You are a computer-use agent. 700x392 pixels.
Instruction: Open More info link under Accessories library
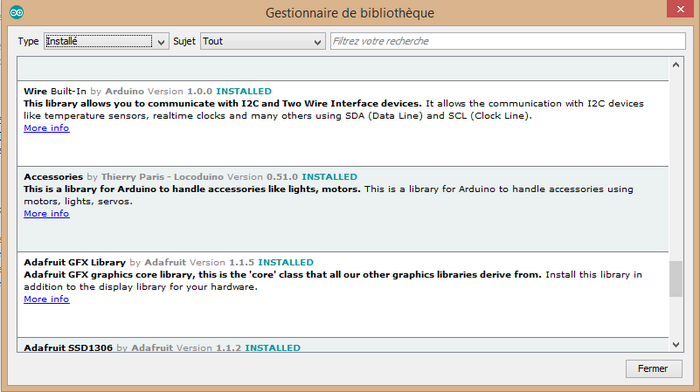[x=46, y=214]
